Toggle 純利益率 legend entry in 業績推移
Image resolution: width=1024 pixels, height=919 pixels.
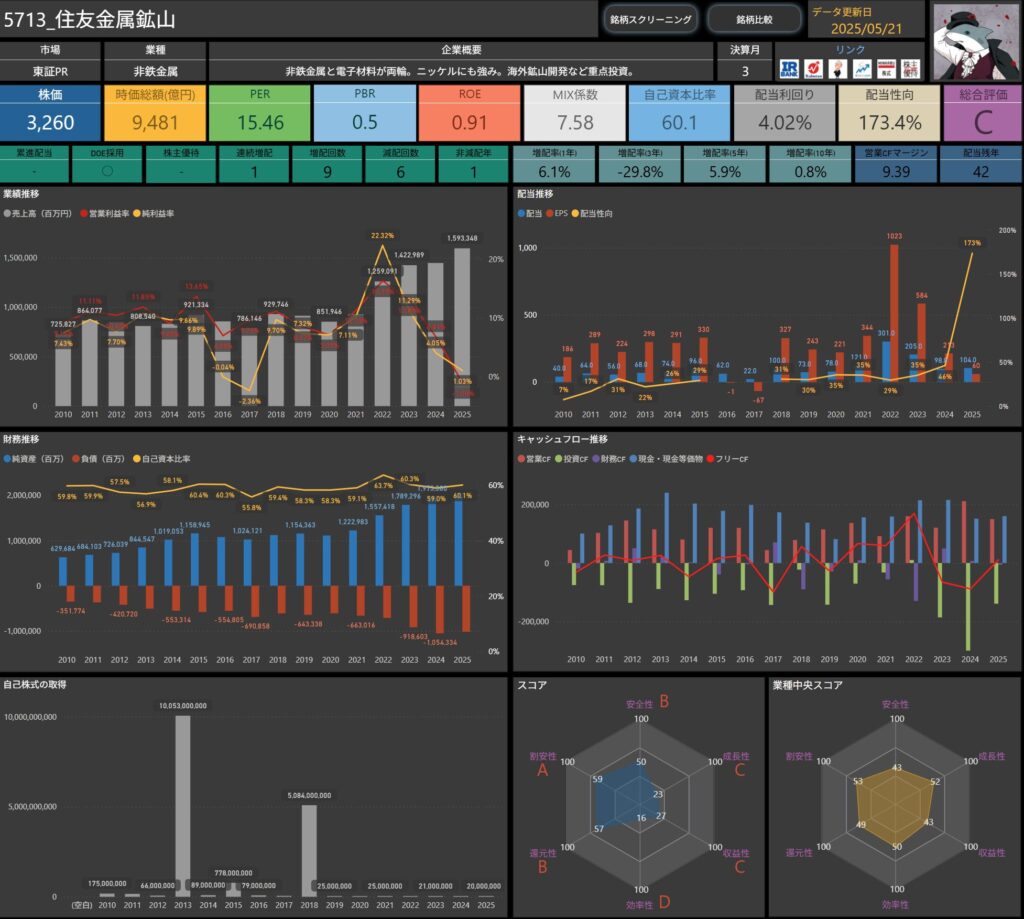(154, 214)
